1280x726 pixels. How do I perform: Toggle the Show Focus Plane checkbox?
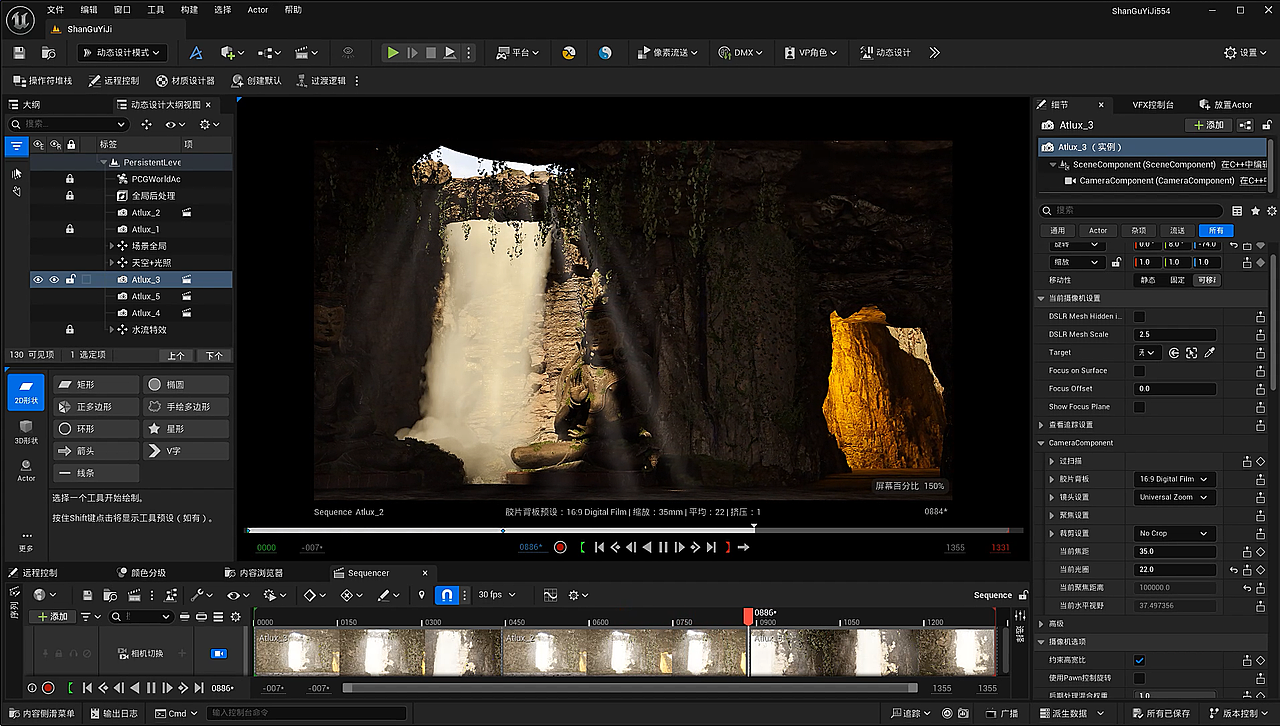pos(1139,407)
